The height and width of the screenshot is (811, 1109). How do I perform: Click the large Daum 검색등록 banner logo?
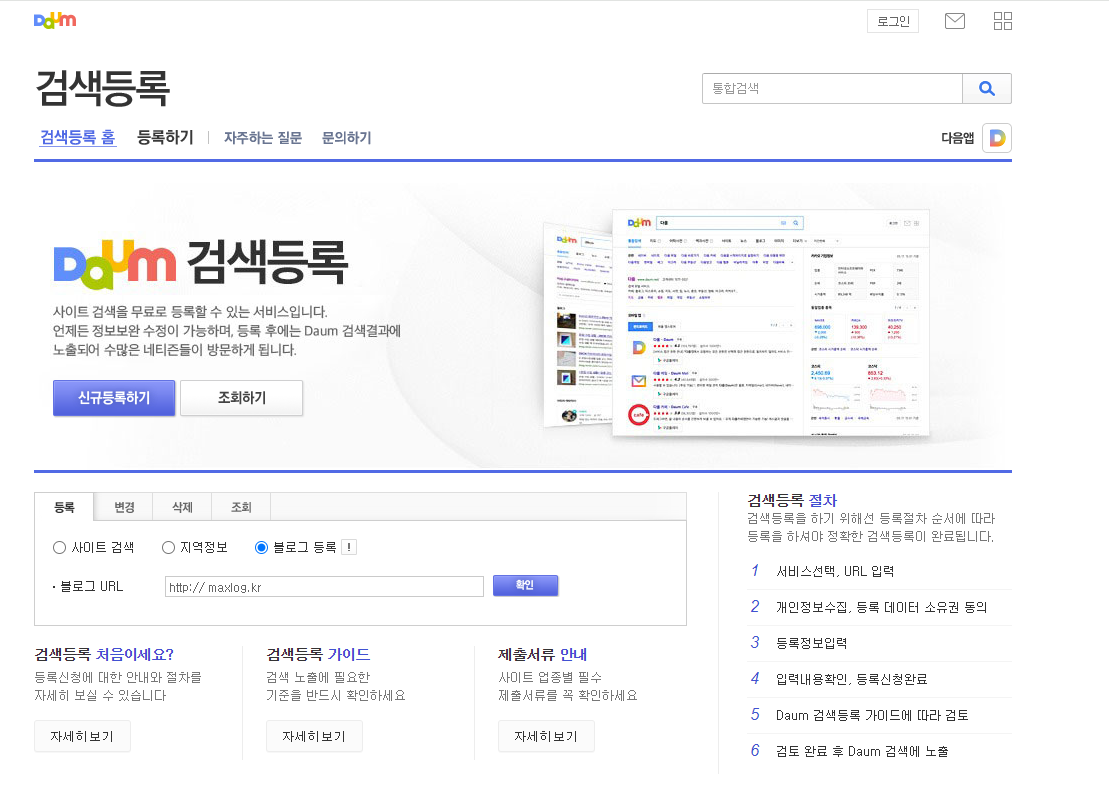201,263
